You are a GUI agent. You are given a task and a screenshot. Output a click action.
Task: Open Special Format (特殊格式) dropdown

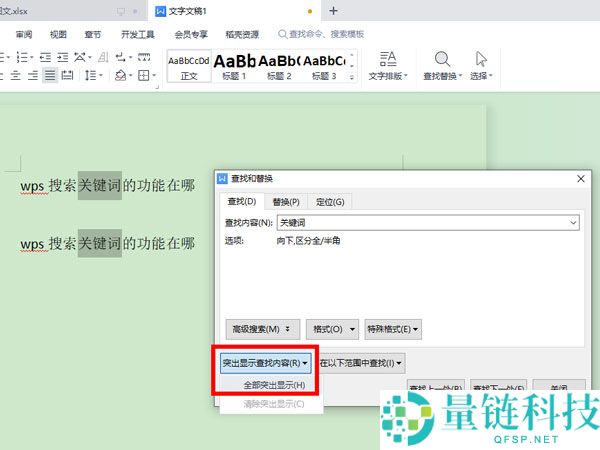tap(393, 329)
